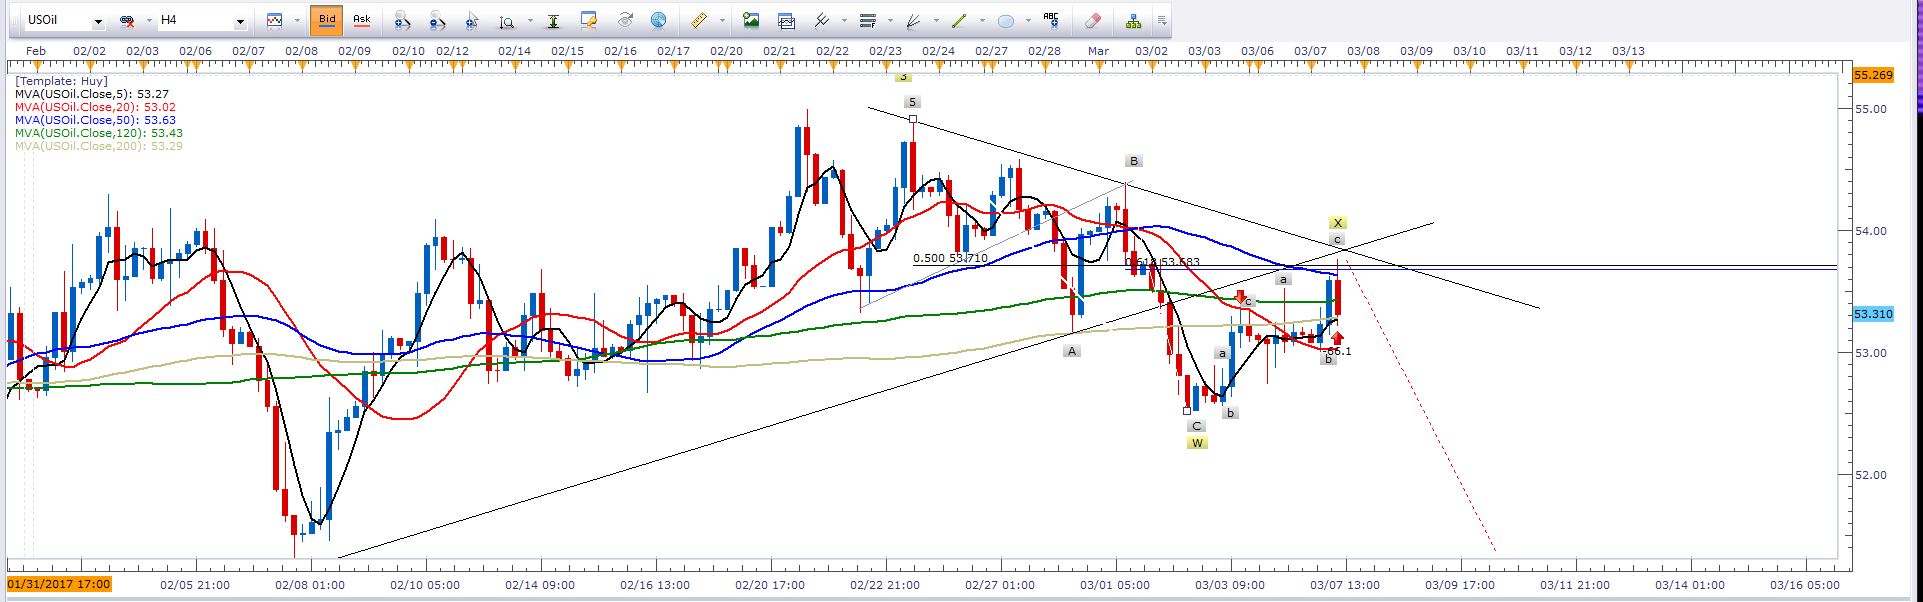
Task: Click the MVA Close 20 indicator label
Action: pyautogui.click(x=95, y=107)
